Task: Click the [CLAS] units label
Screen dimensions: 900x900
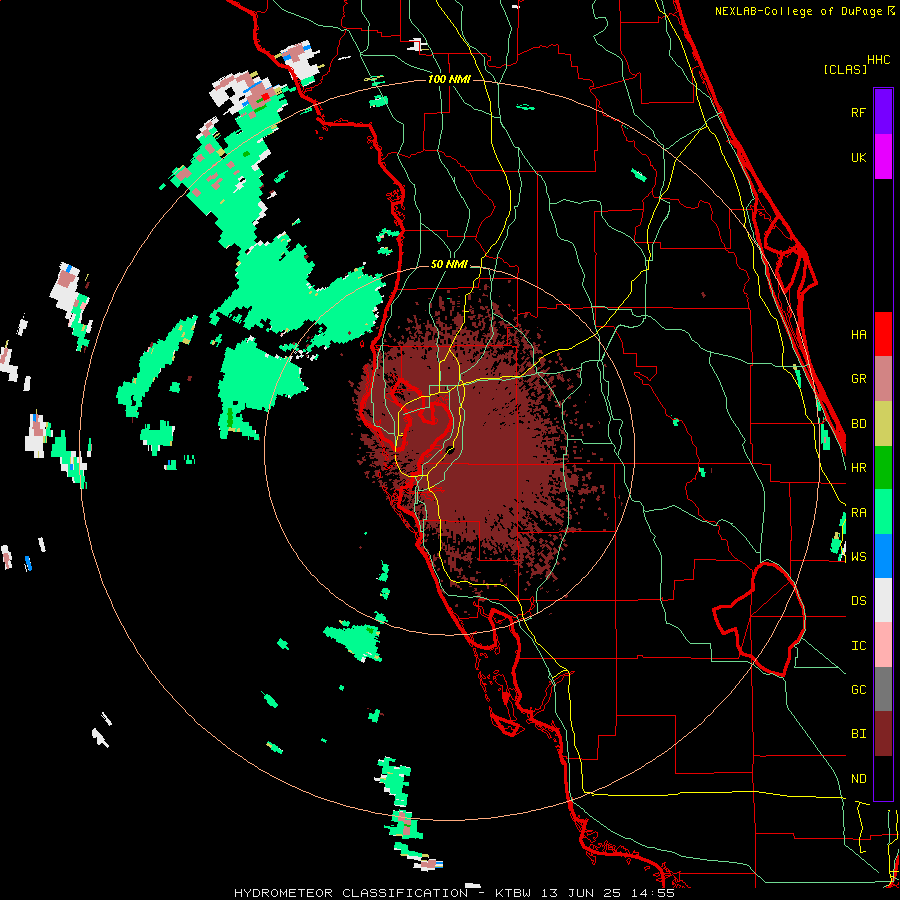Action: click(845, 69)
